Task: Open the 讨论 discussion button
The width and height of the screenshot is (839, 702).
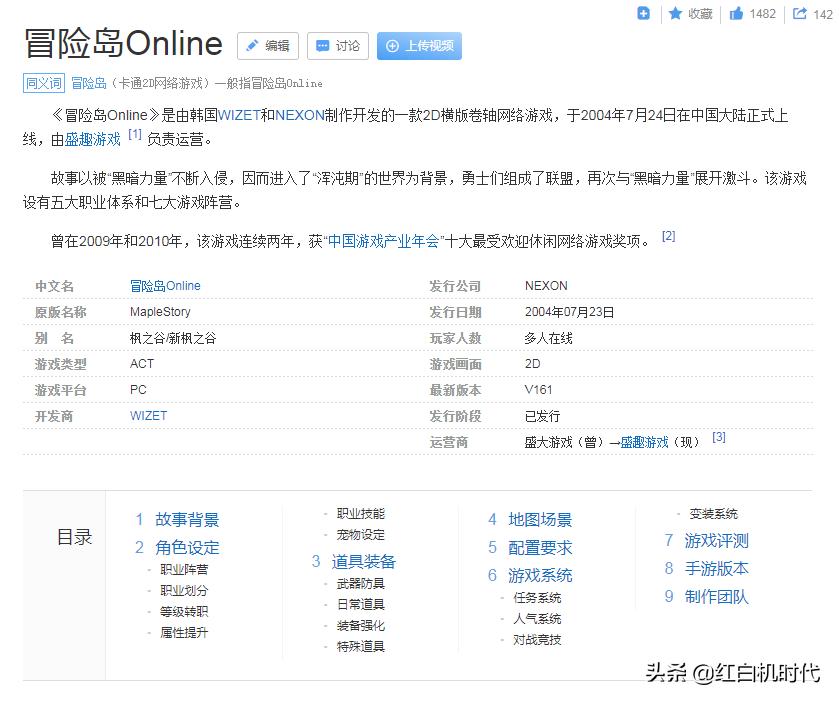Action: 338,46
